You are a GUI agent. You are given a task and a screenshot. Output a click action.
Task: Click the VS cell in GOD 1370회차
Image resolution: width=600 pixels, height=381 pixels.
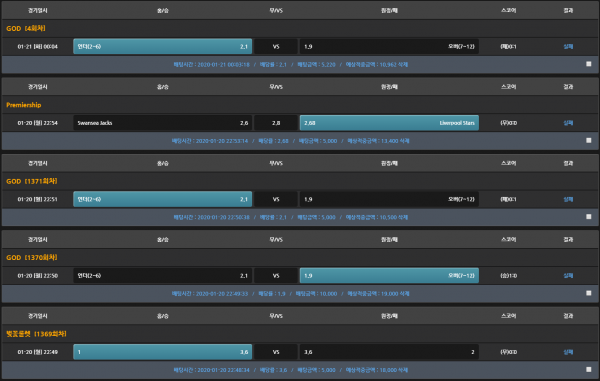276,275
